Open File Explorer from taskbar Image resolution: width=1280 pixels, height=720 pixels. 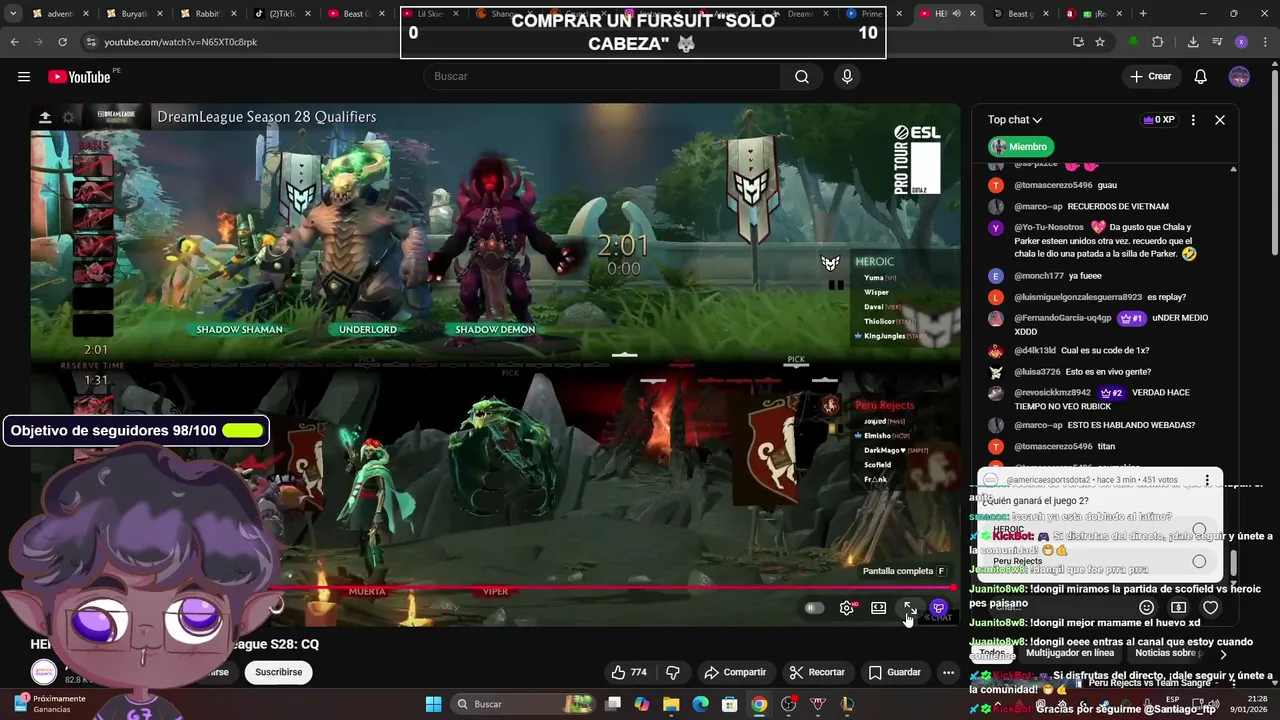click(671, 704)
